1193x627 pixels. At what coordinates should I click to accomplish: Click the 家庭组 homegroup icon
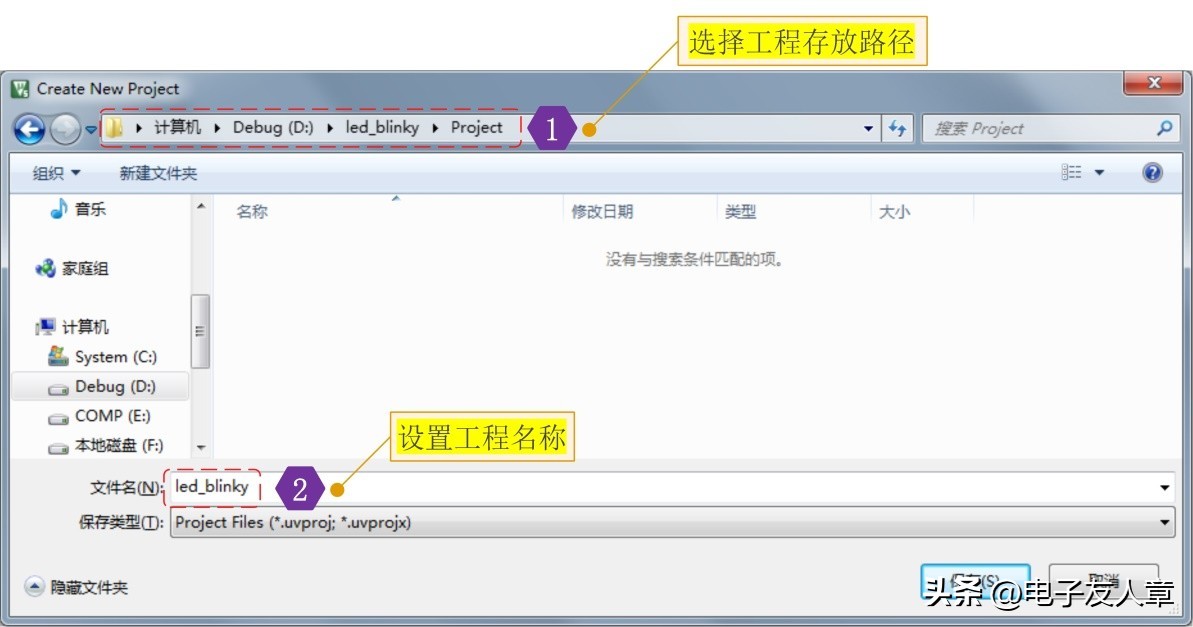46,268
